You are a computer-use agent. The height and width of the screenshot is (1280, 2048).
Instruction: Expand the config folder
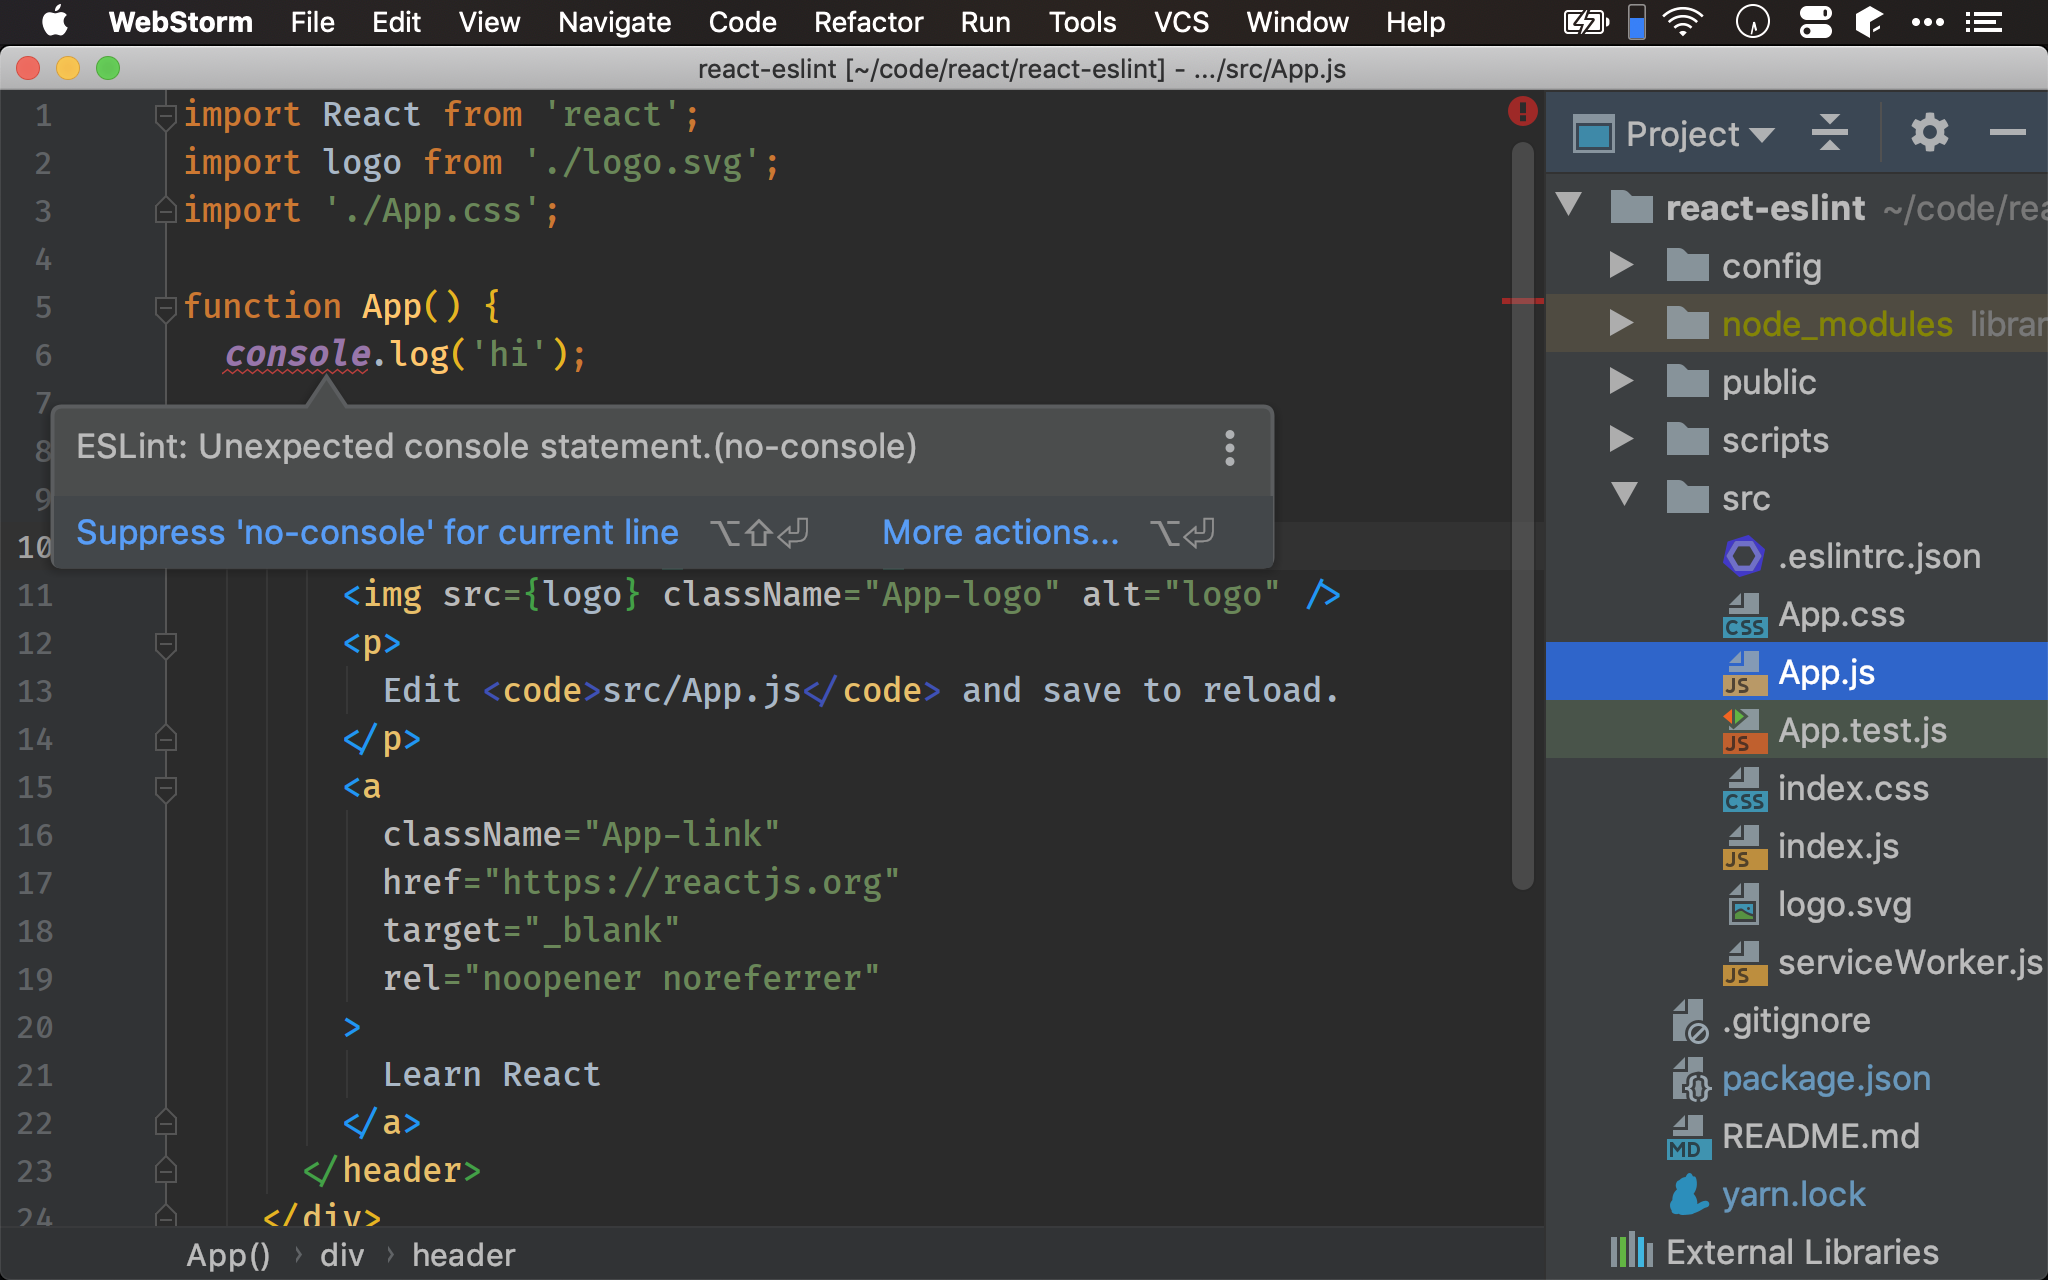tap(1621, 265)
